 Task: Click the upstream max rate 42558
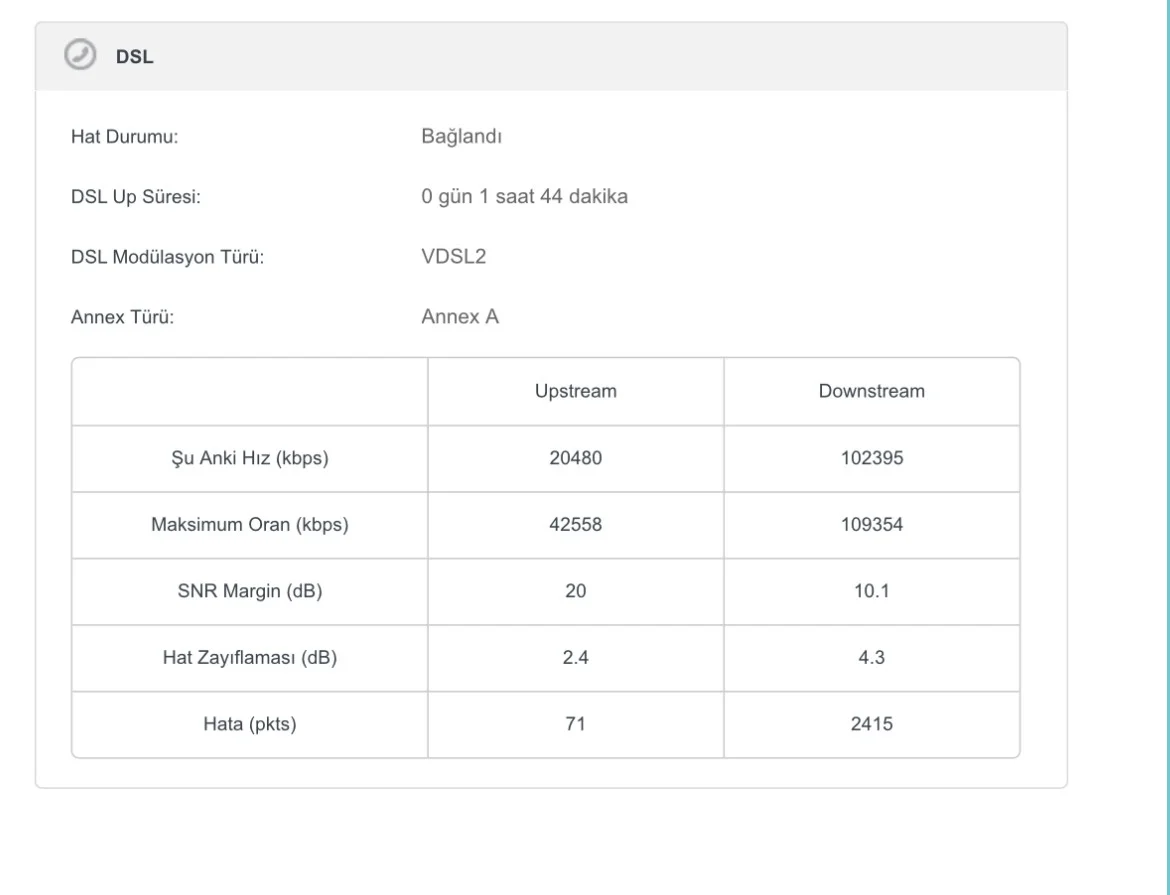click(575, 525)
